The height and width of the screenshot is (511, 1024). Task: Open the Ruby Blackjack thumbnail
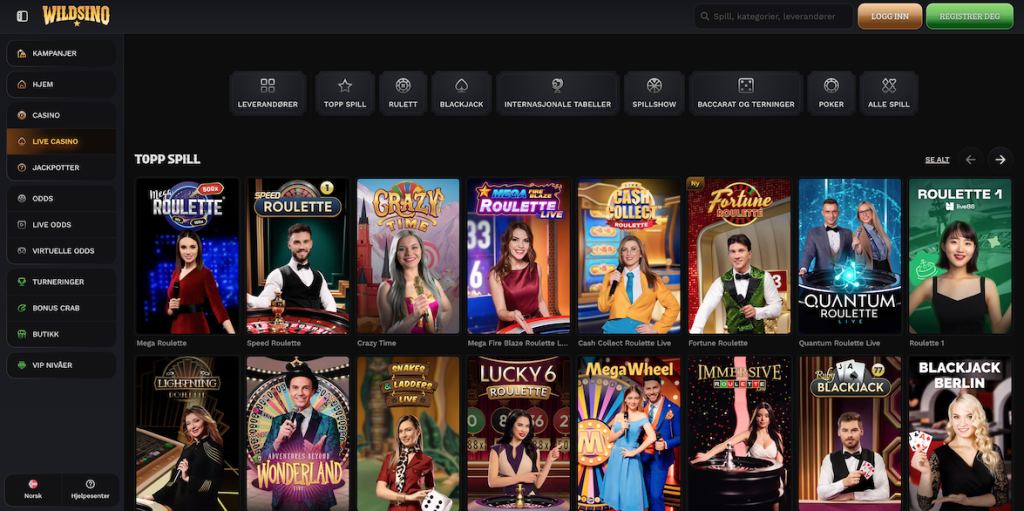[850, 433]
